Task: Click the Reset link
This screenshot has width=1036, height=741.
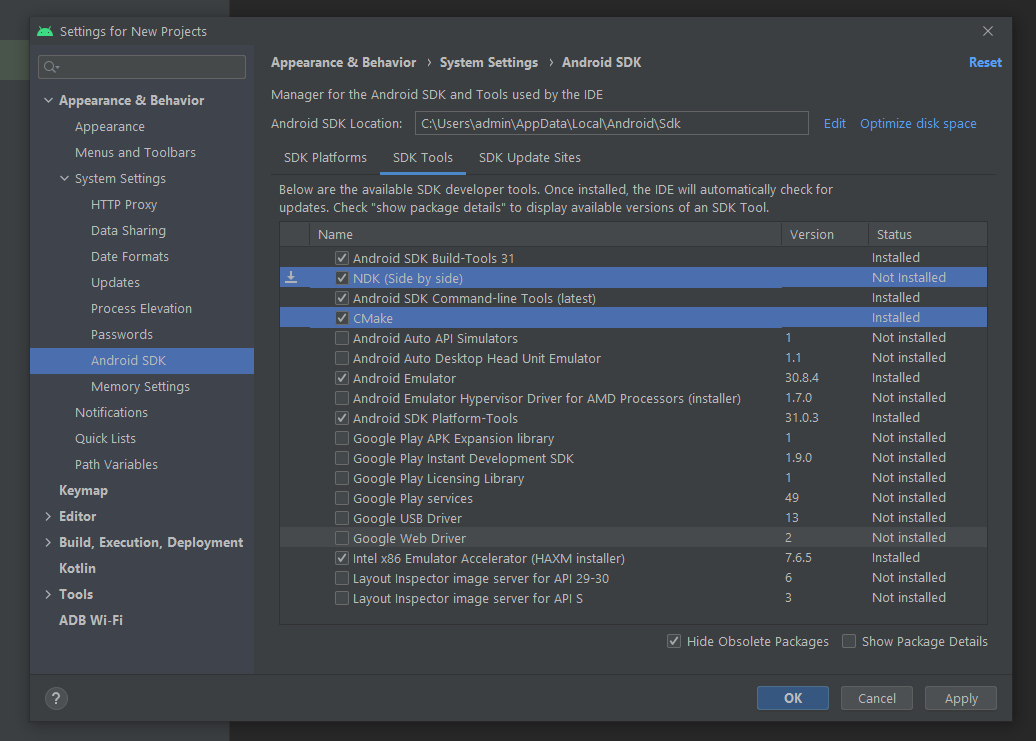Action: [985, 62]
